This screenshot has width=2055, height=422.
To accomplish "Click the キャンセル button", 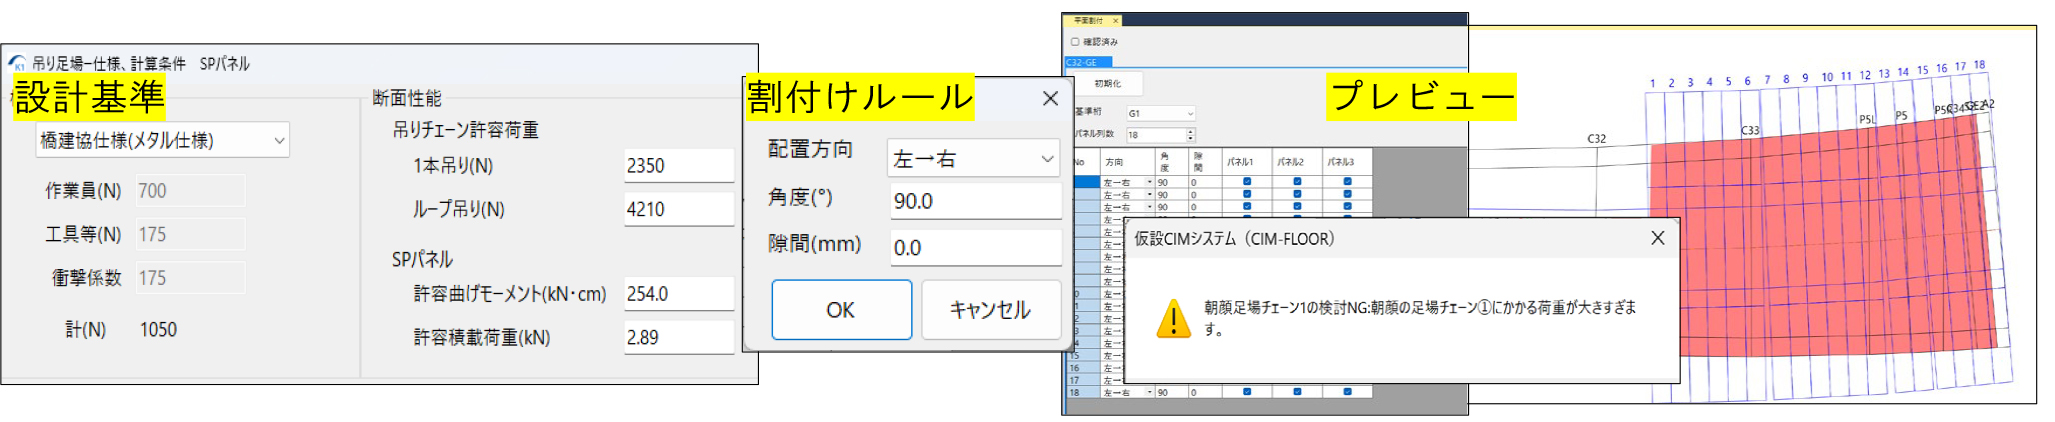I will click(x=989, y=310).
